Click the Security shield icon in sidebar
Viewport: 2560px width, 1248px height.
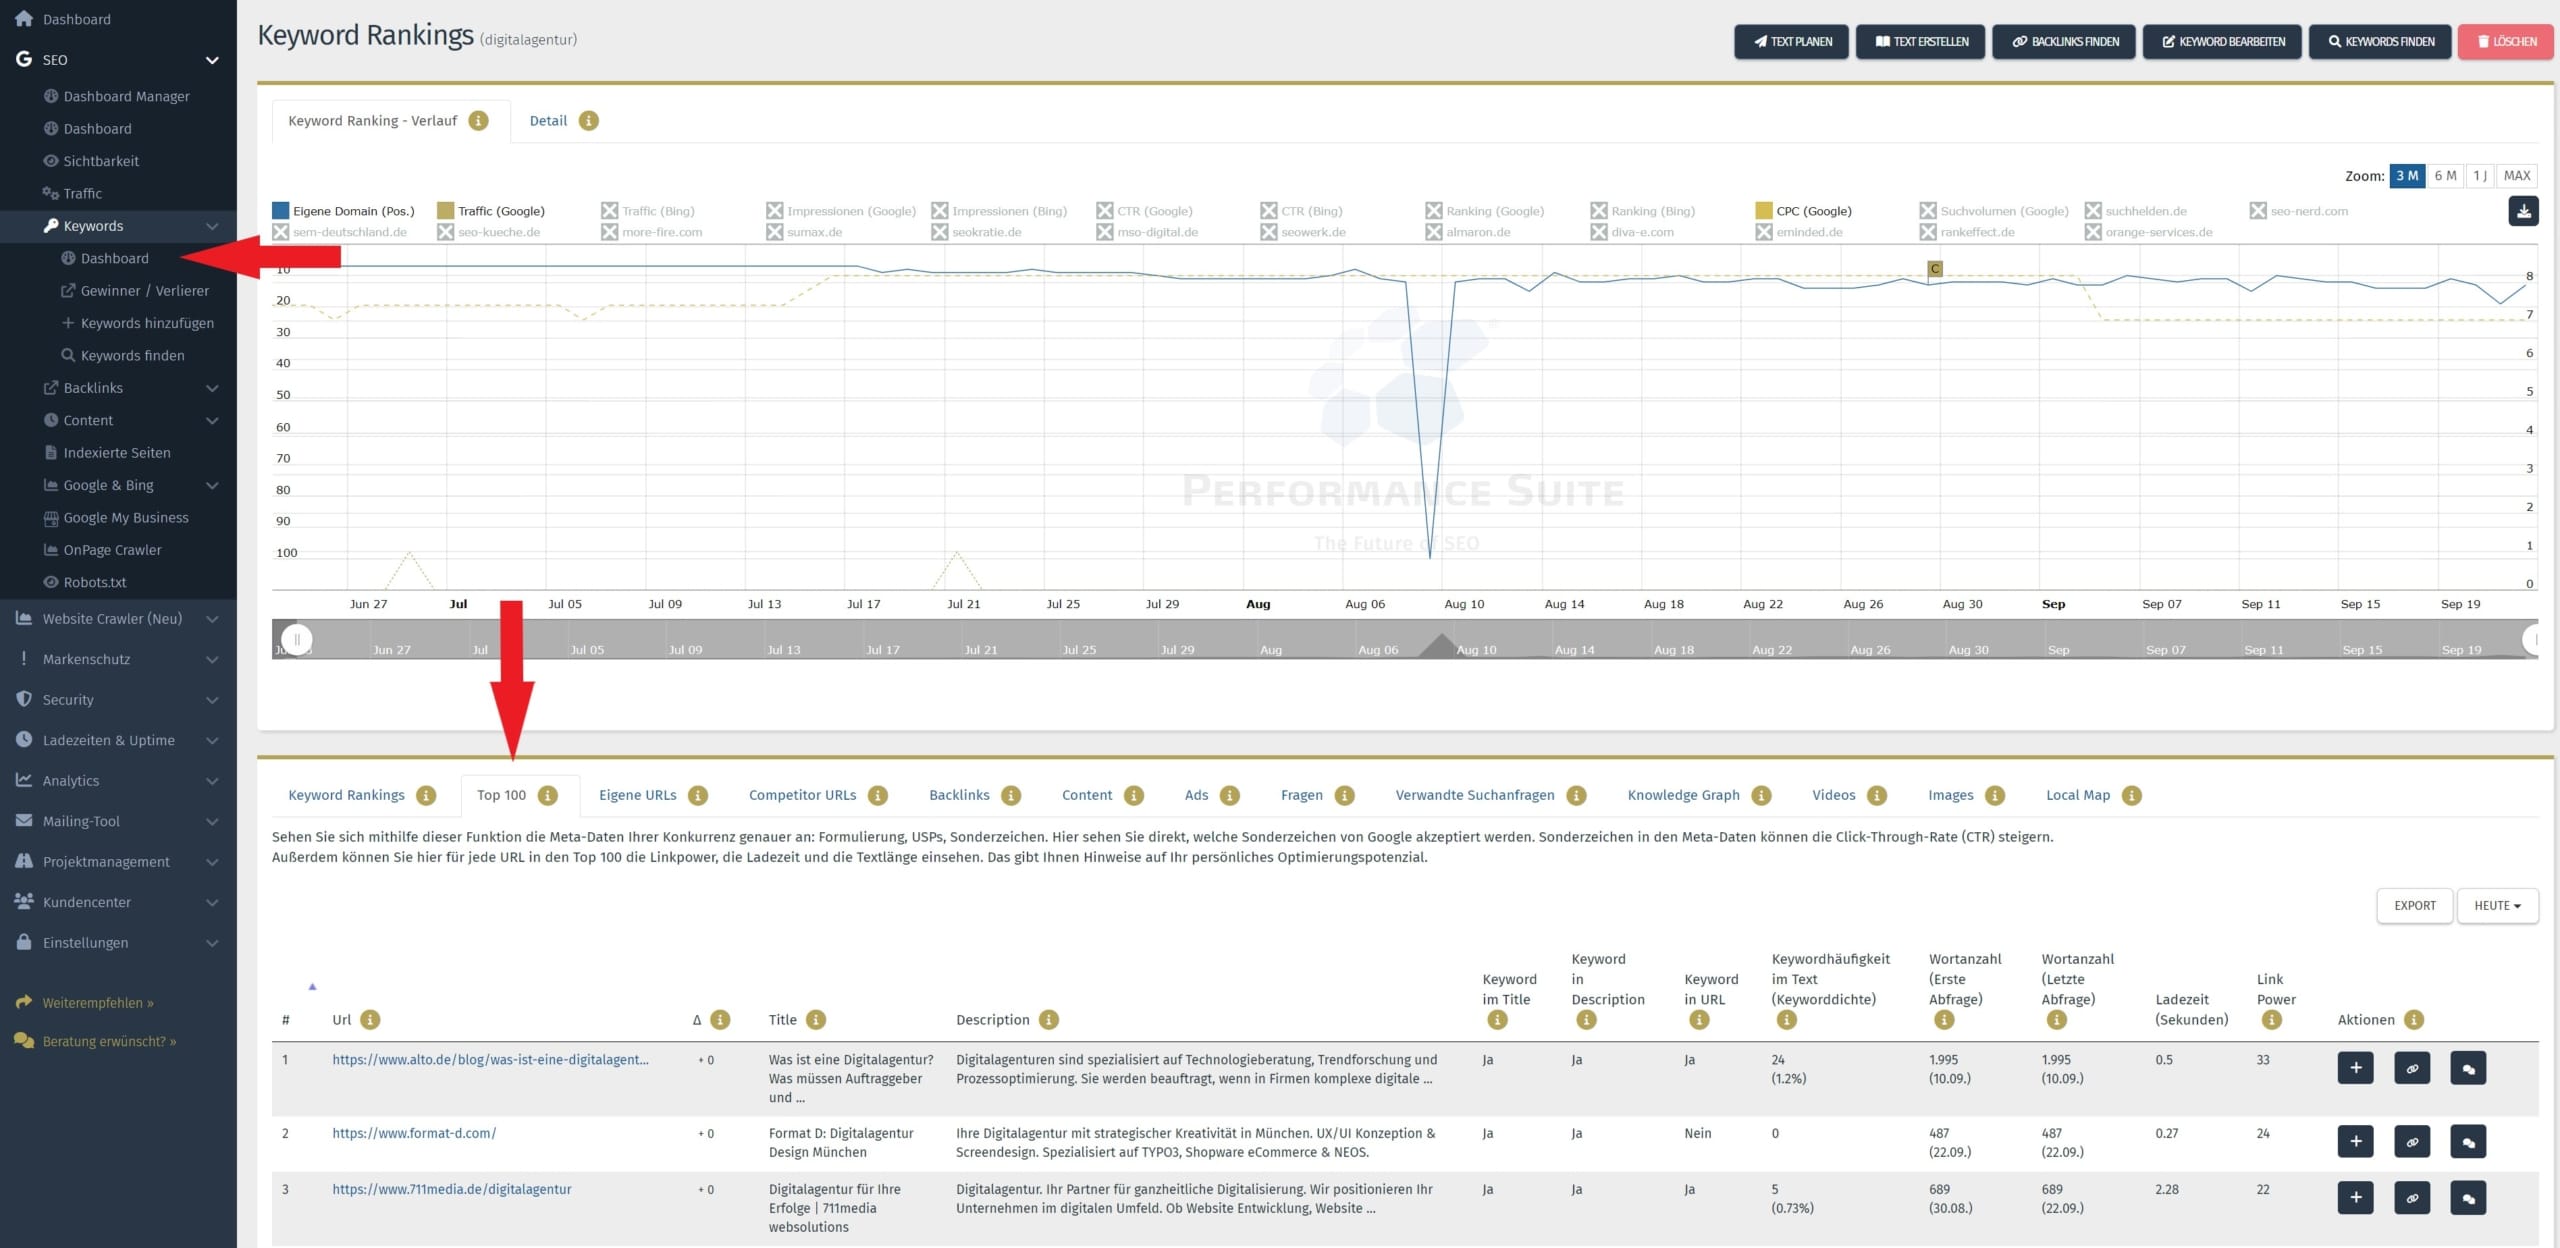coord(24,699)
